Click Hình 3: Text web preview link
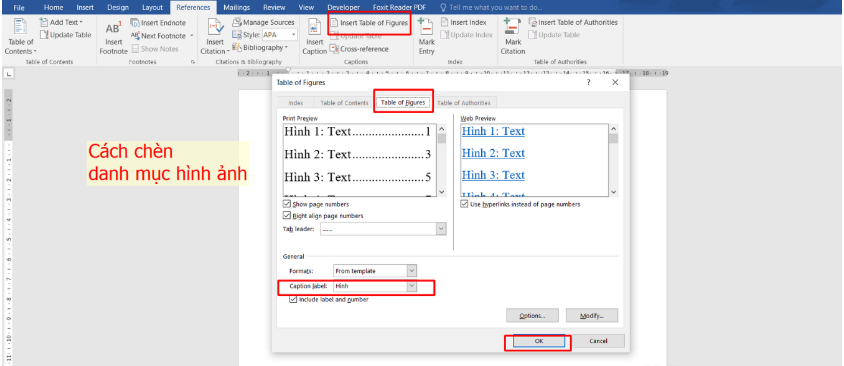This screenshot has width=844, height=366. tap(493, 175)
